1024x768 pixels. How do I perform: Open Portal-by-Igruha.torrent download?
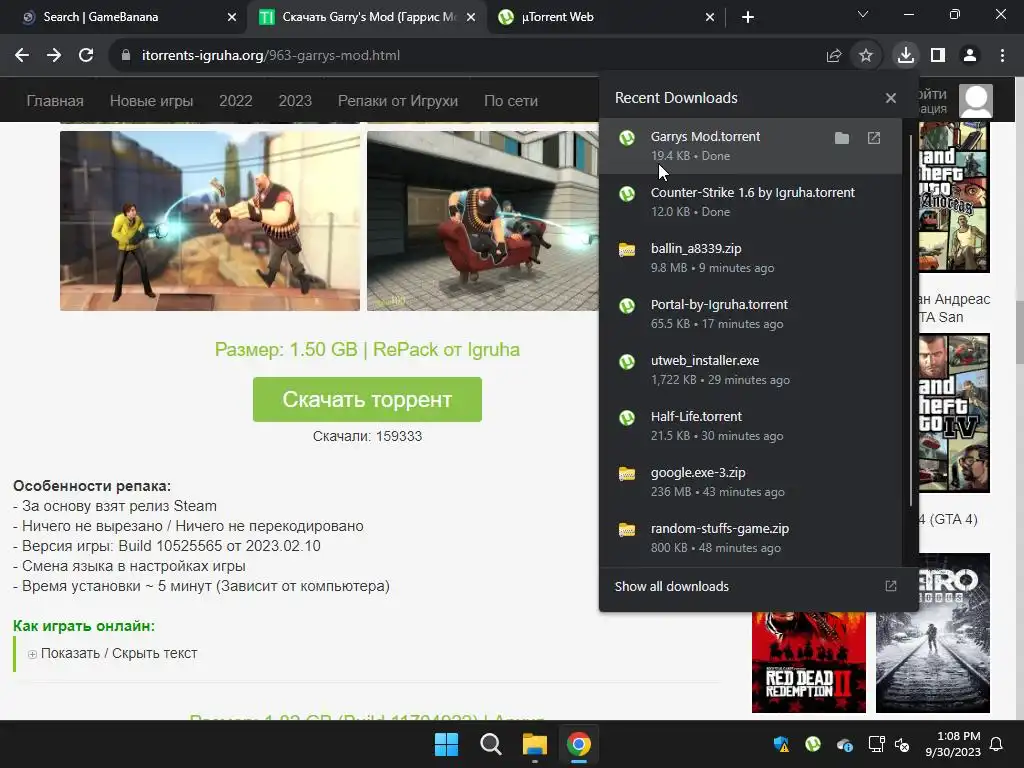click(750, 313)
